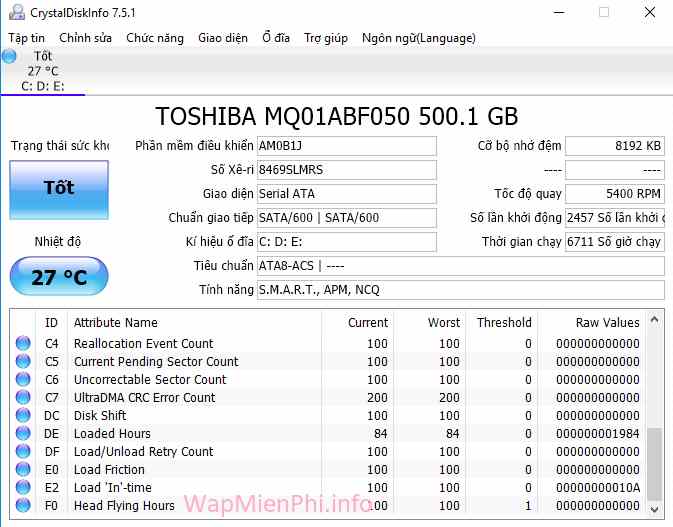Click the Current column header
This screenshot has width=673, height=527.
tap(358, 323)
